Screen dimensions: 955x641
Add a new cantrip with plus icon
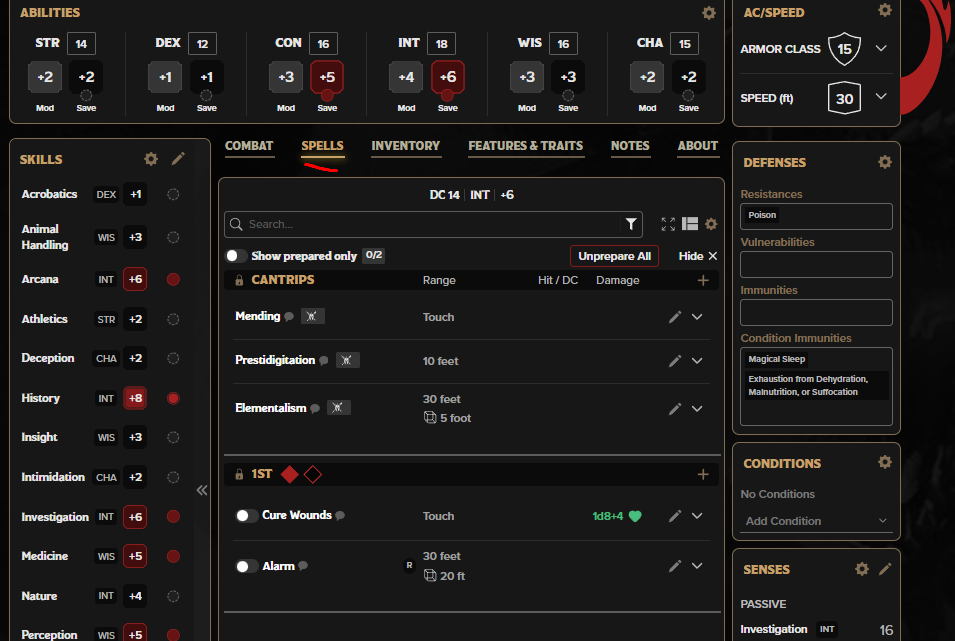(x=703, y=281)
